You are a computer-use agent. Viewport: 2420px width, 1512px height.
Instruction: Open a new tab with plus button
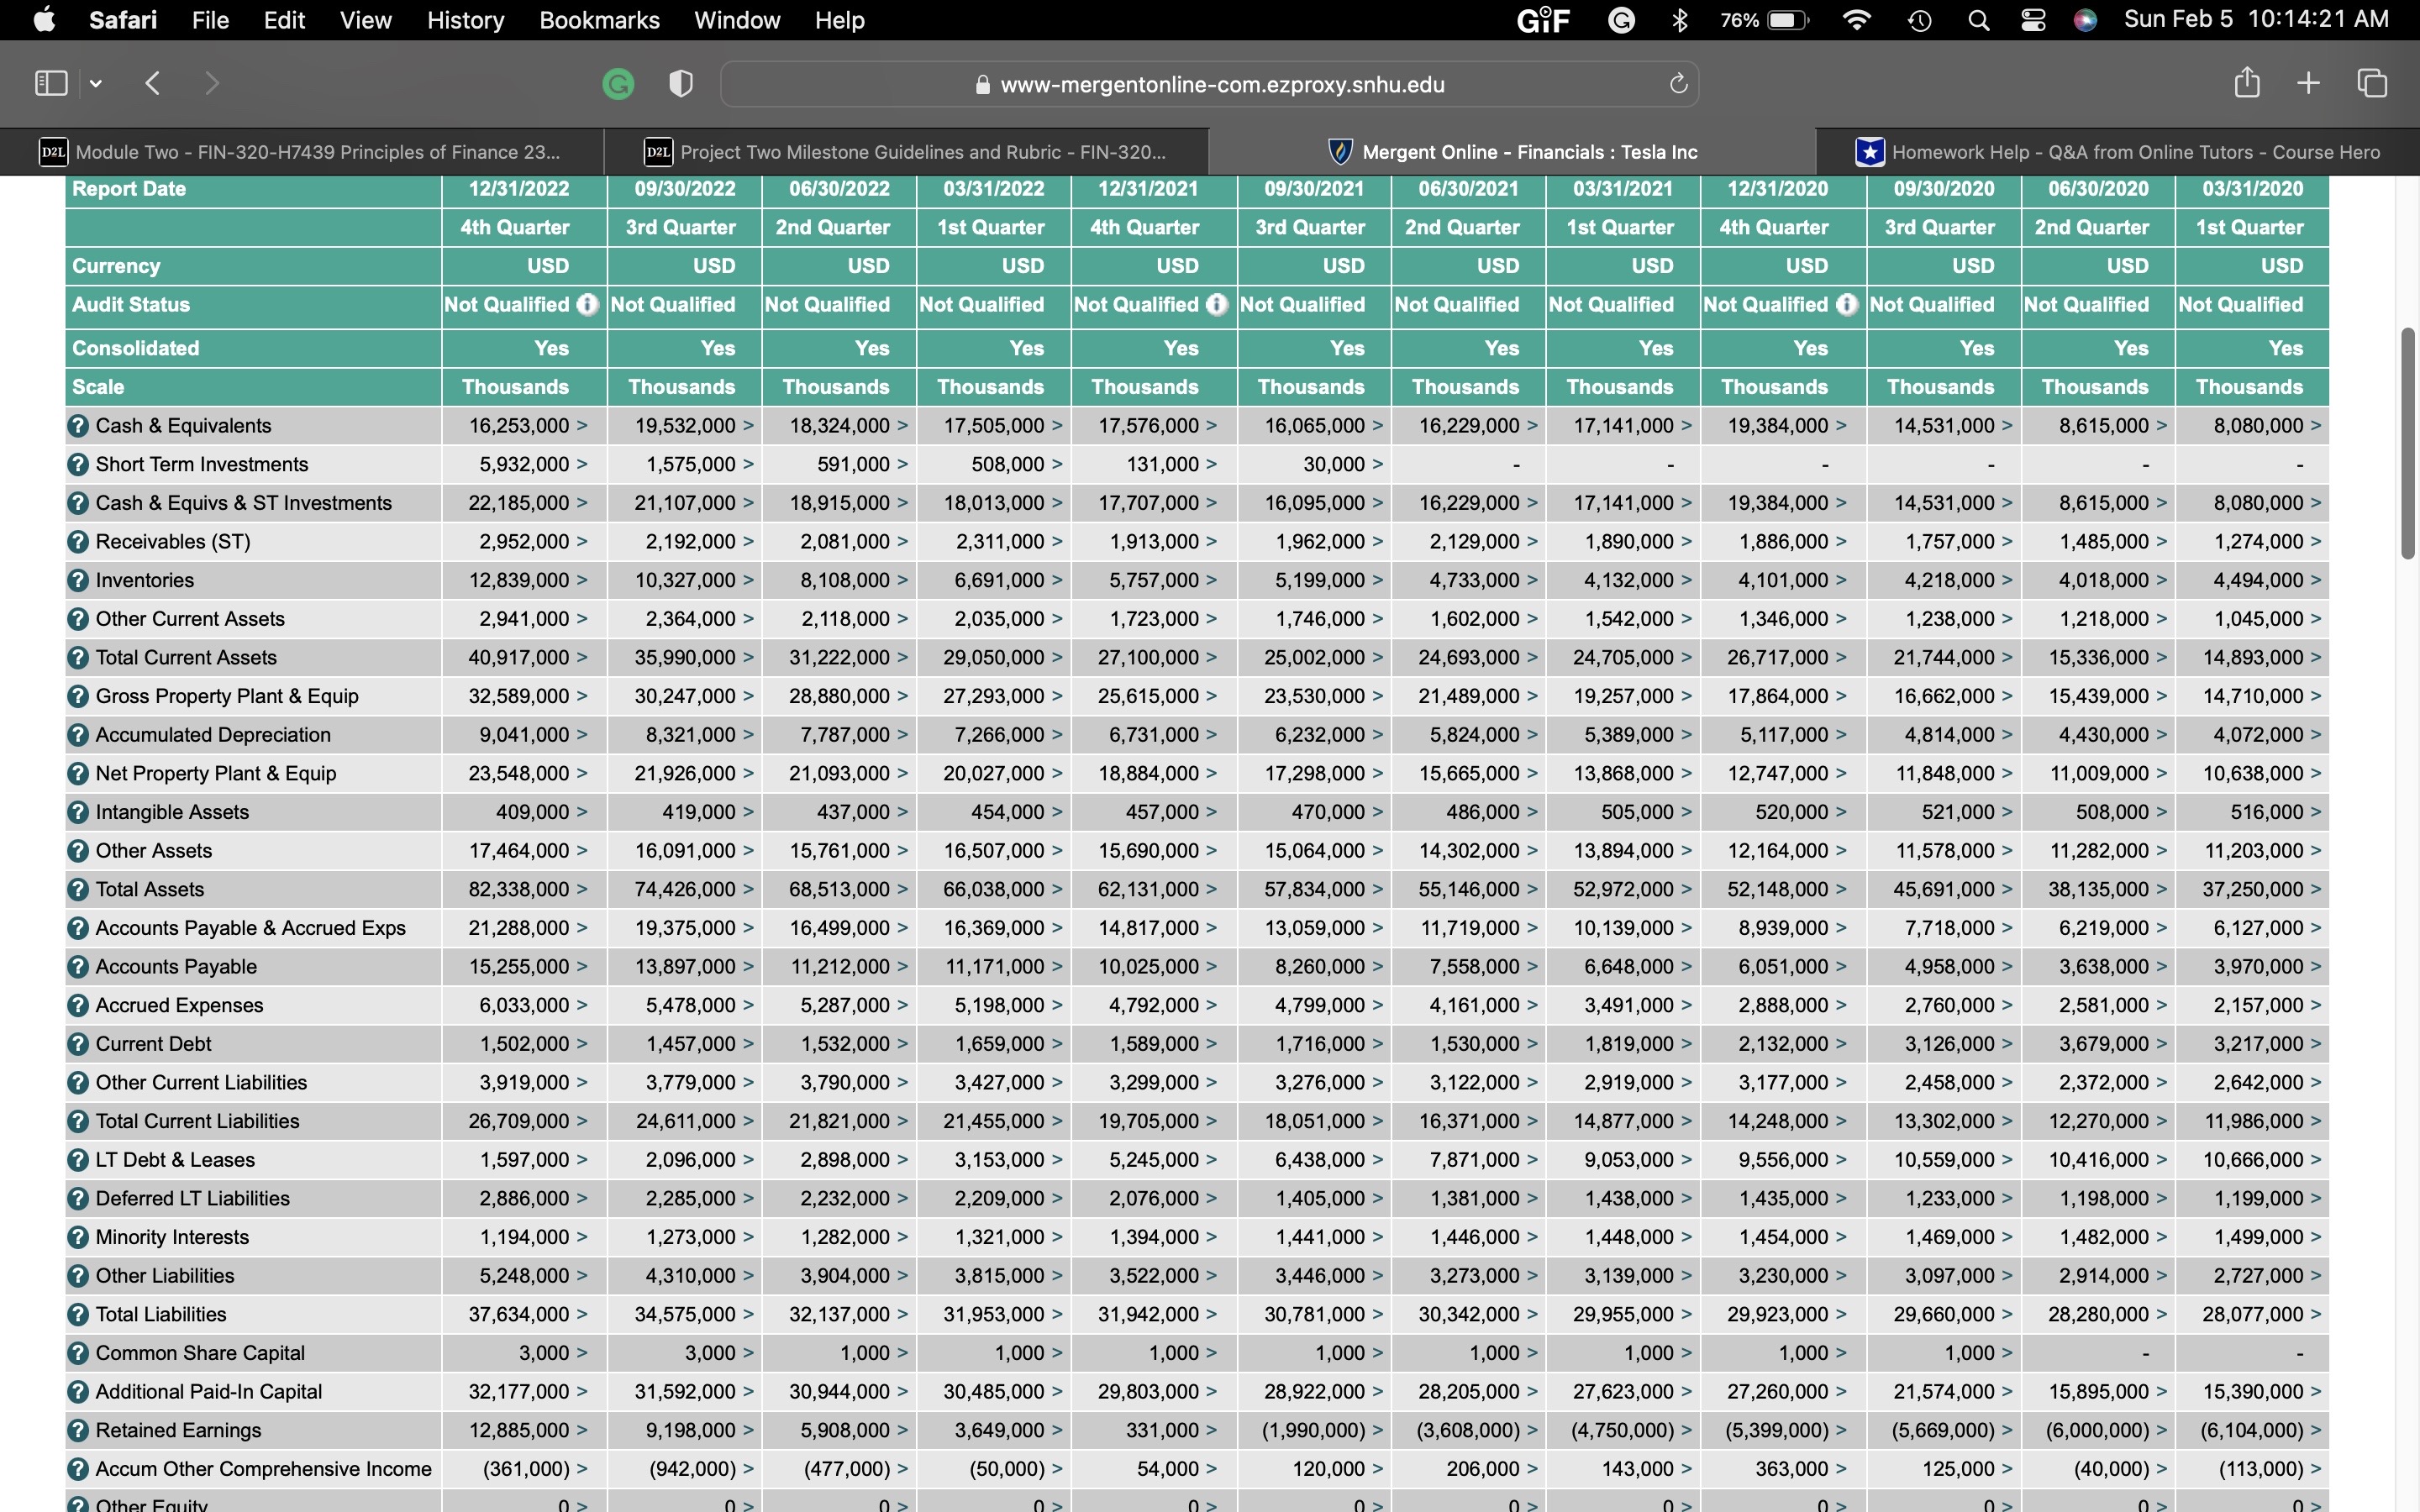[x=2308, y=83]
